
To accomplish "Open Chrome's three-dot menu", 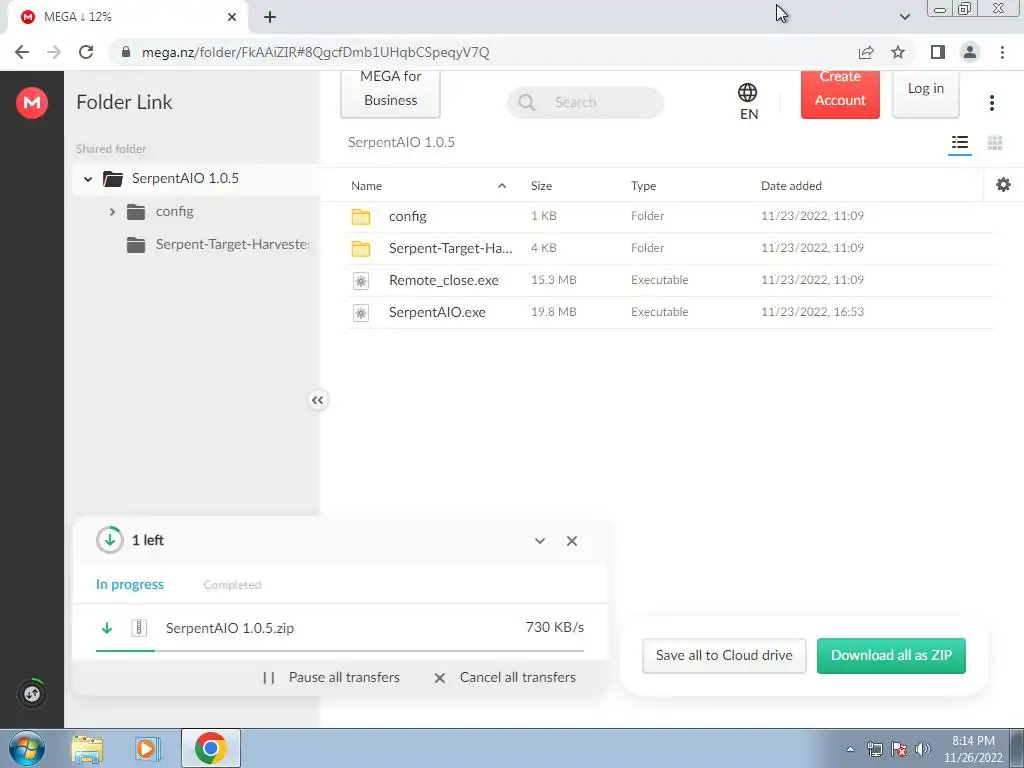I will 1002,52.
